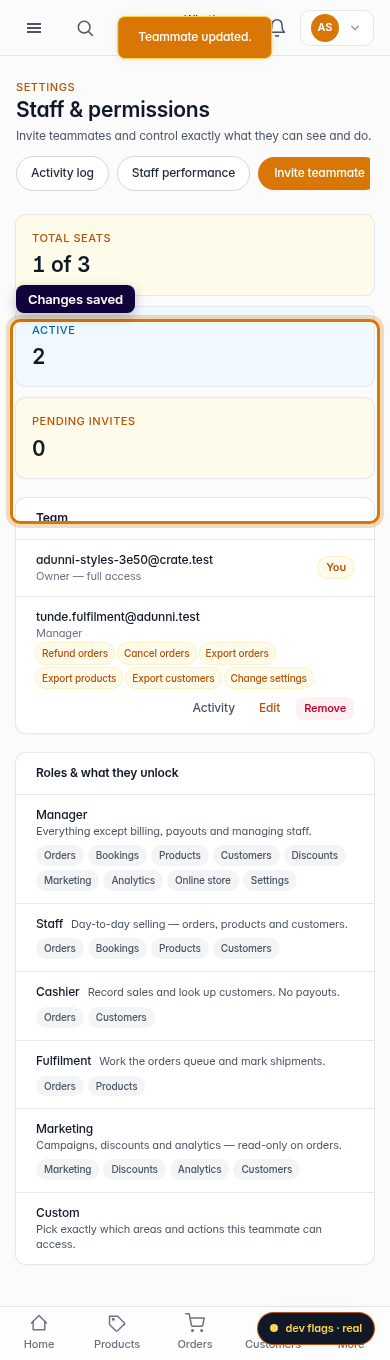Click the Total seats card
This screenshot has width=390, height=1360.
pyautogui.click(x=195, y=255)
